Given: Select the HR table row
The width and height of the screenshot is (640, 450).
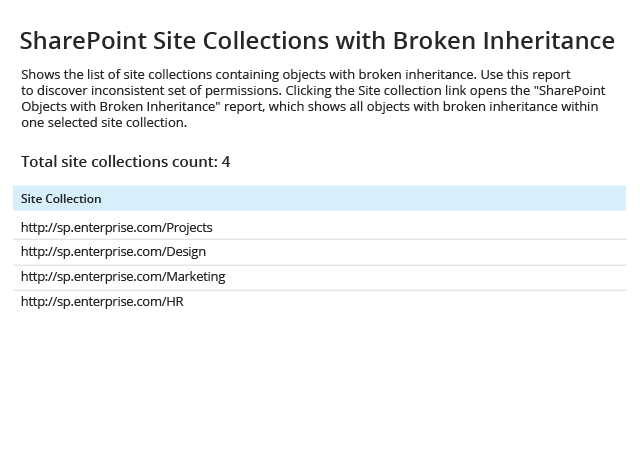Looking at the screenshot, I should coord(320,302).
